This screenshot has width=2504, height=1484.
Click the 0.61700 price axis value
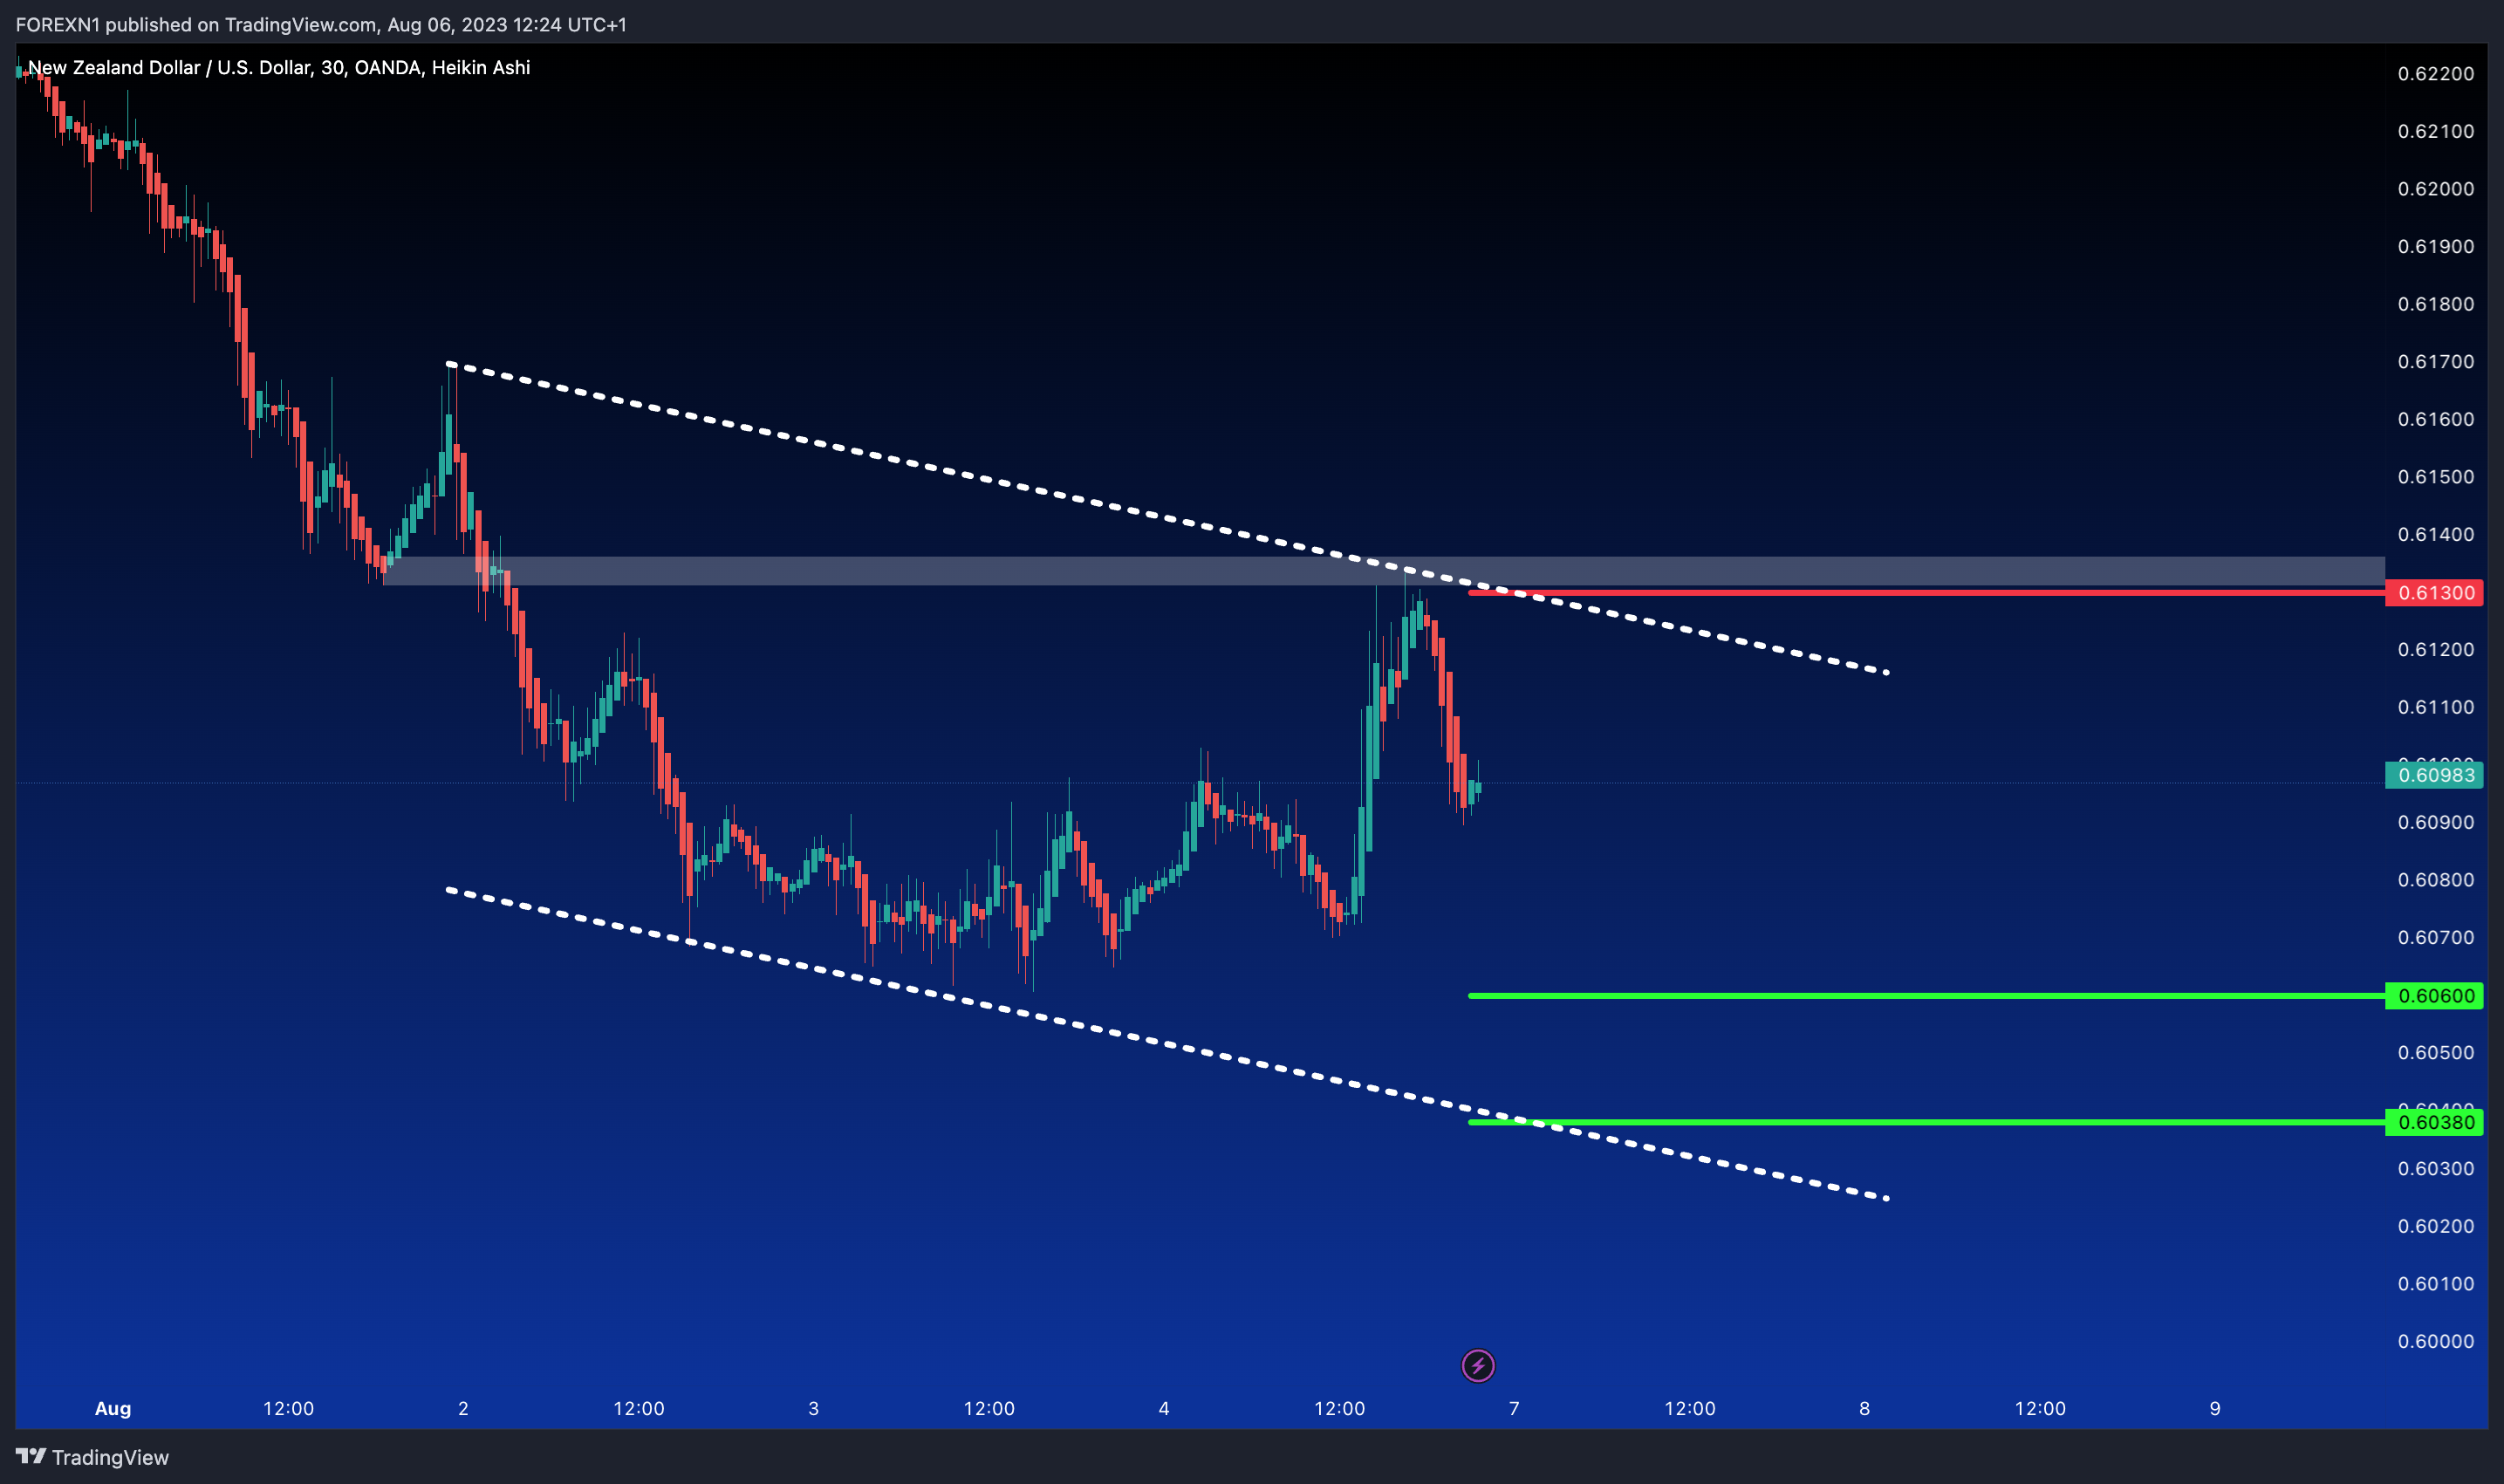tap(2436, 362)
